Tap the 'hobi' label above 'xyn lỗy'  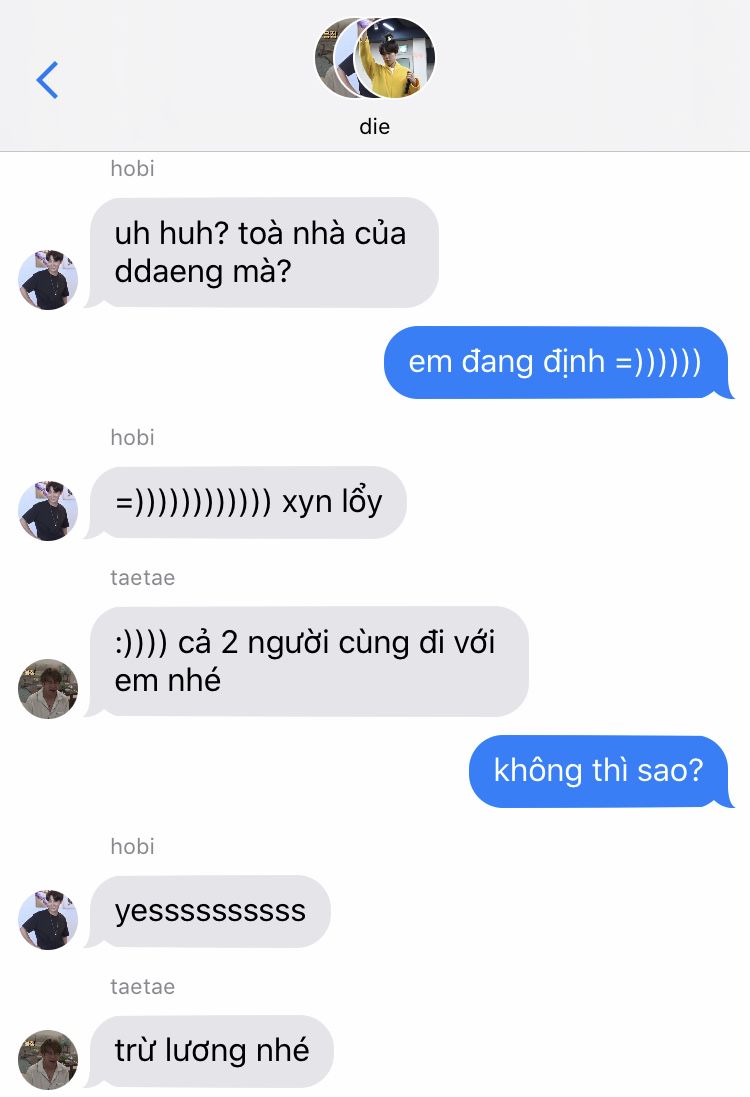[132, 438]
